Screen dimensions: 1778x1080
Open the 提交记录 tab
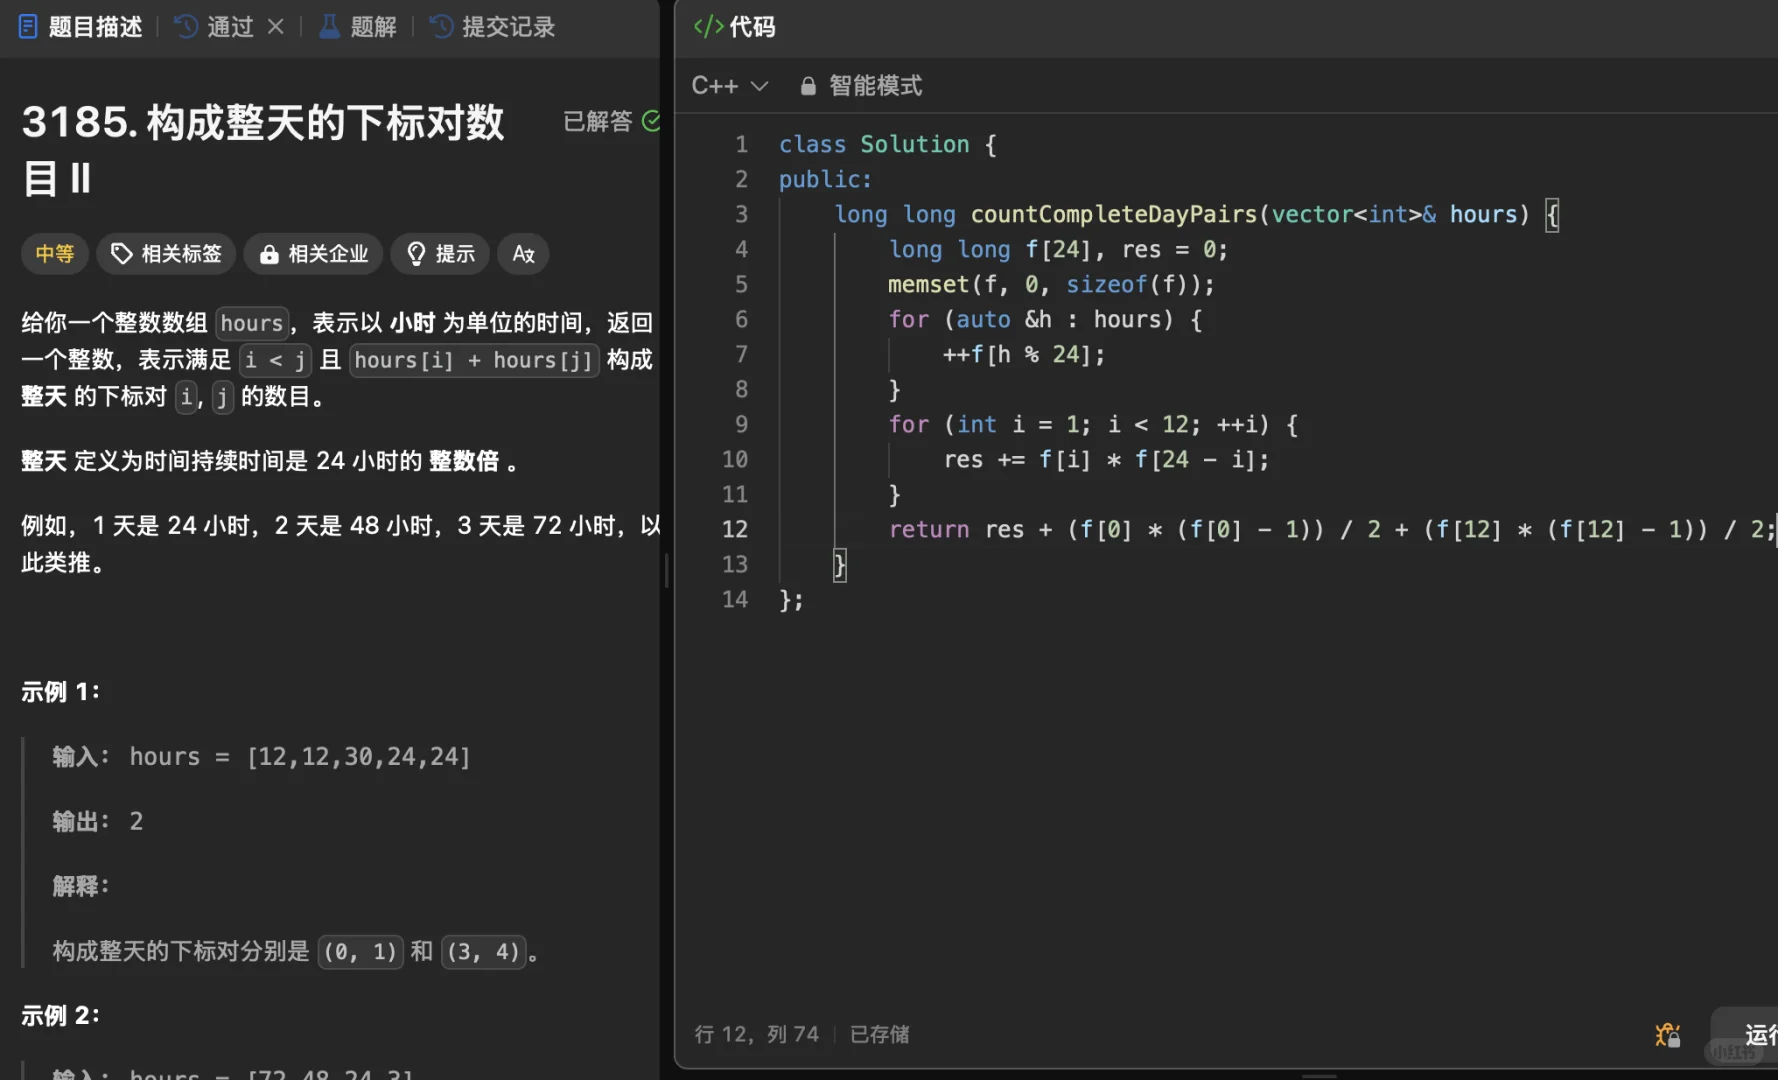493,27
